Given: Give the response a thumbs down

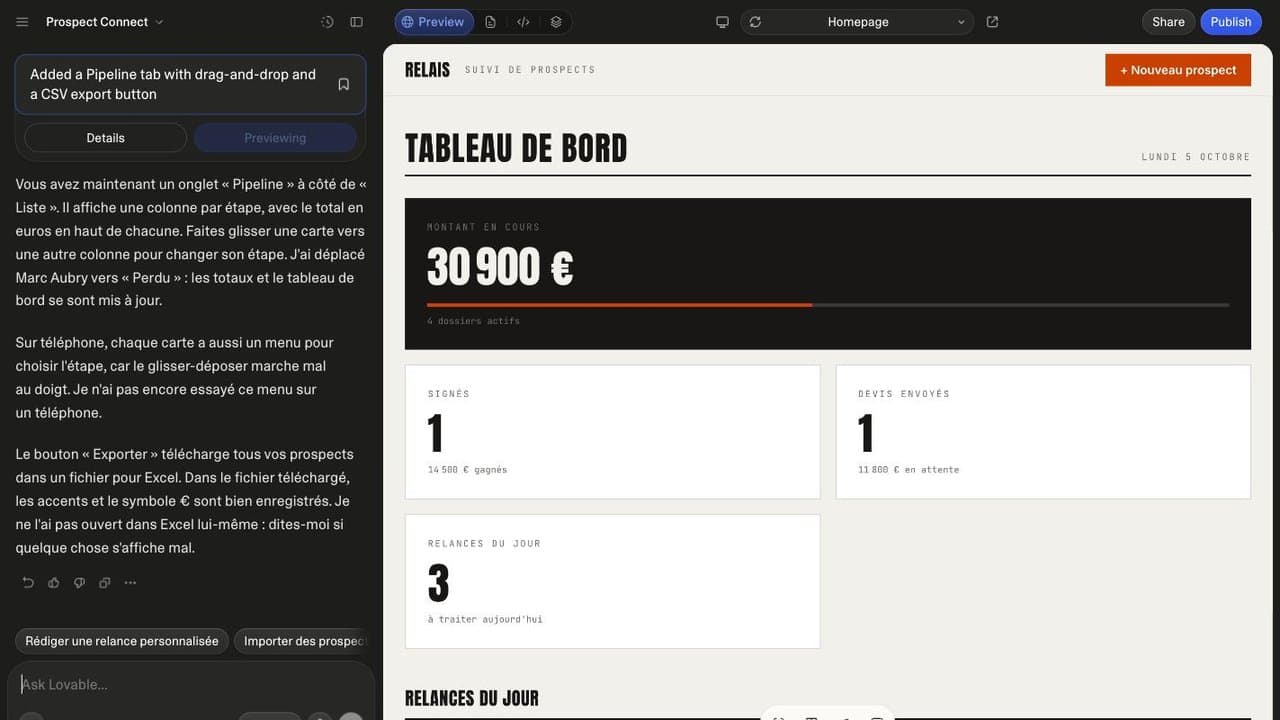Looking at the screenshot, I should tap(79, 583).
